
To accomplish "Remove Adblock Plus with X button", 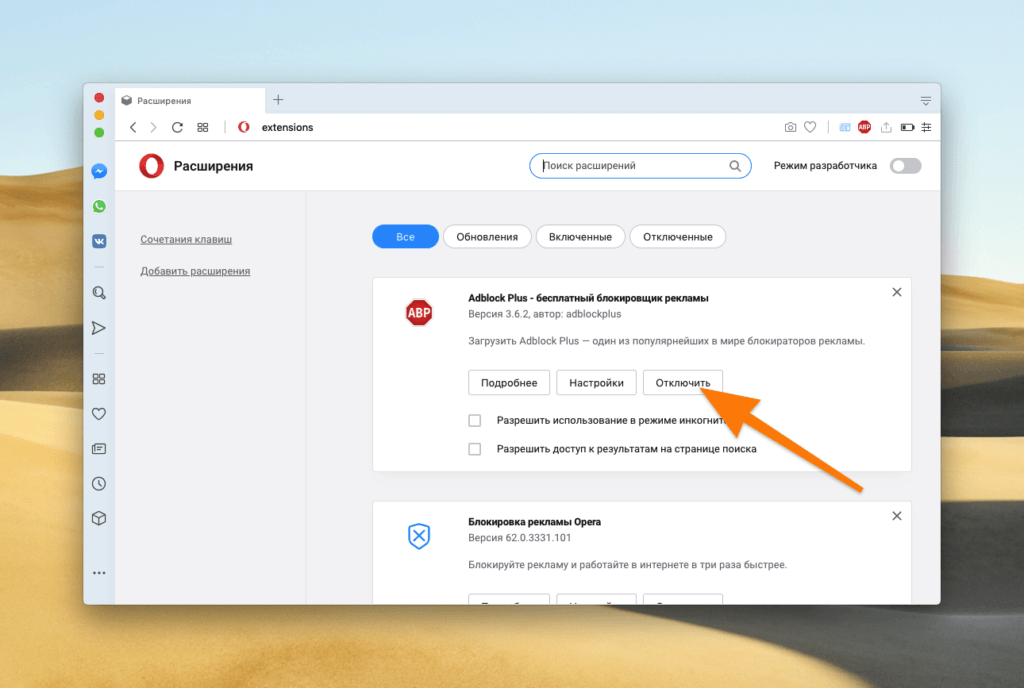I will click(897, 292).
